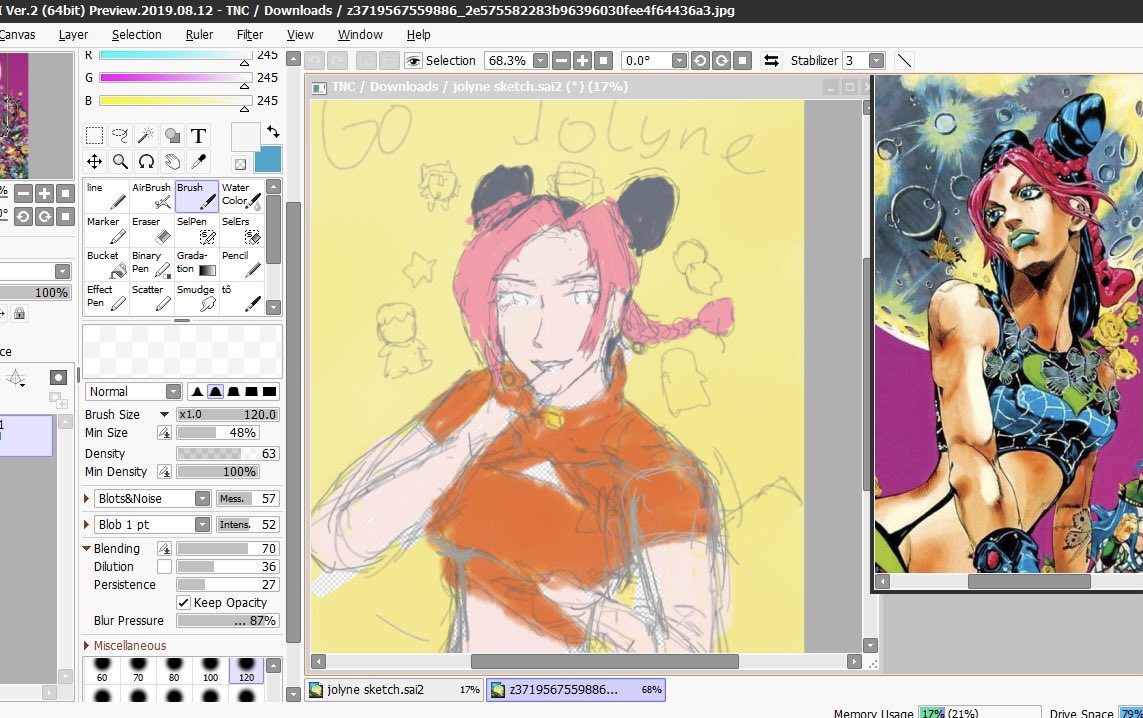Select the AirBrush tool
Image resolution: width=1143 pixels, height=718 pixels.
click(x=152, y=195)
